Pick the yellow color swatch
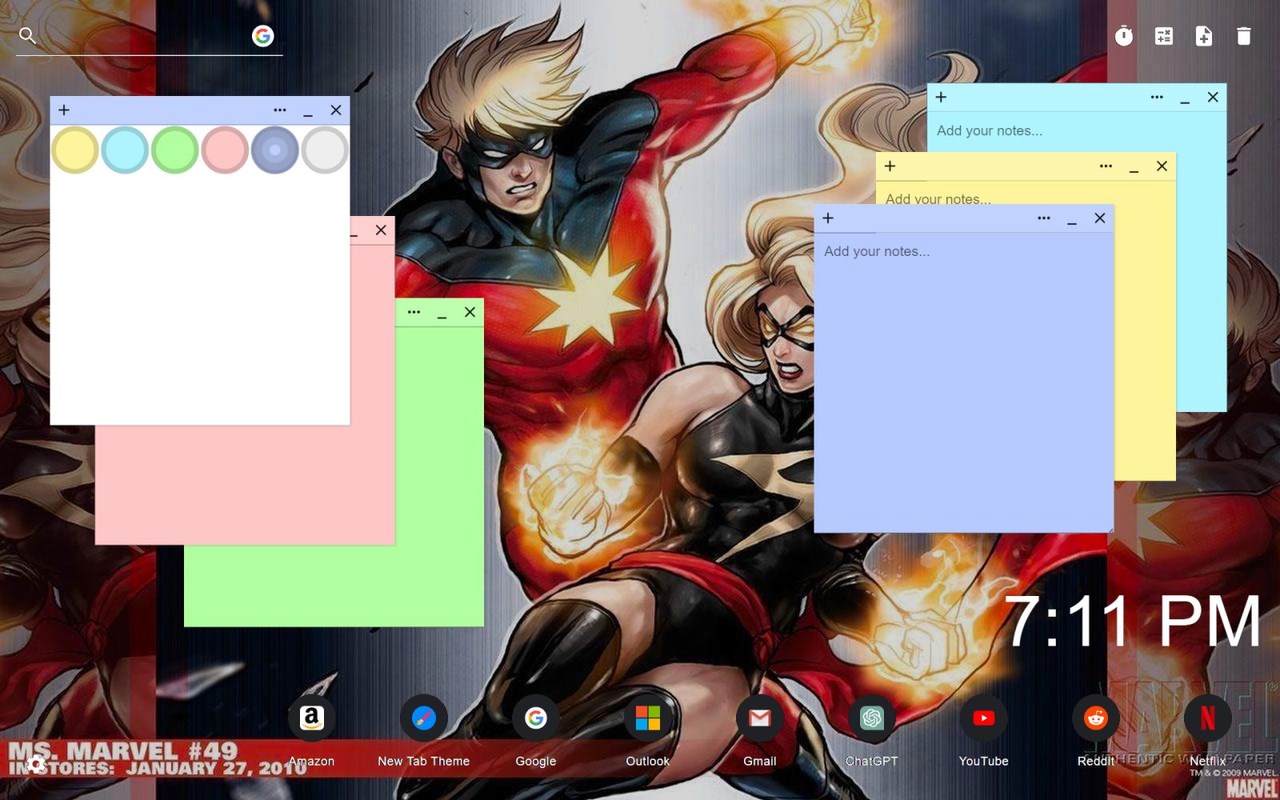This screenshot has height=800, width=1280. tap(75, 150)
